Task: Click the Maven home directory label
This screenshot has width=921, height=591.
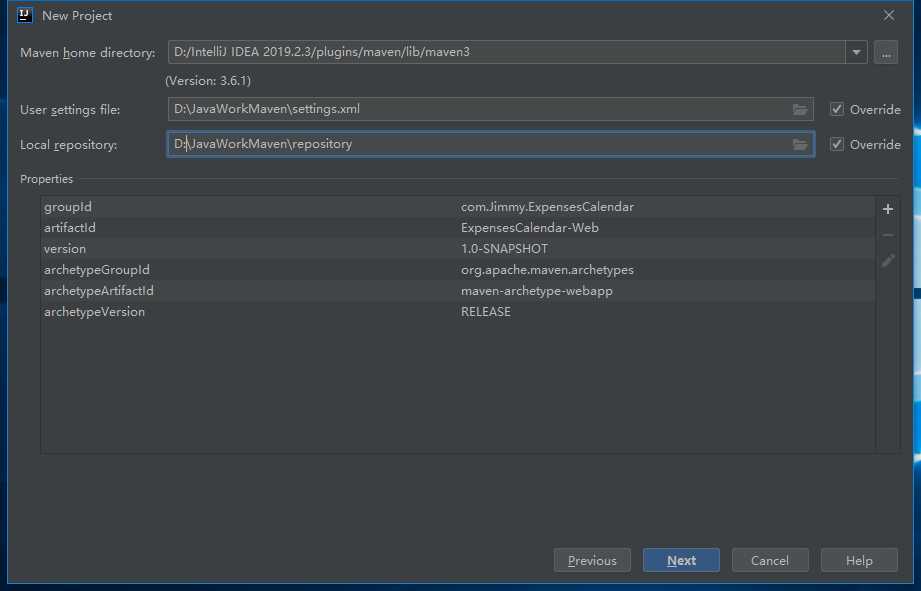Action: [x=88, y=53]
